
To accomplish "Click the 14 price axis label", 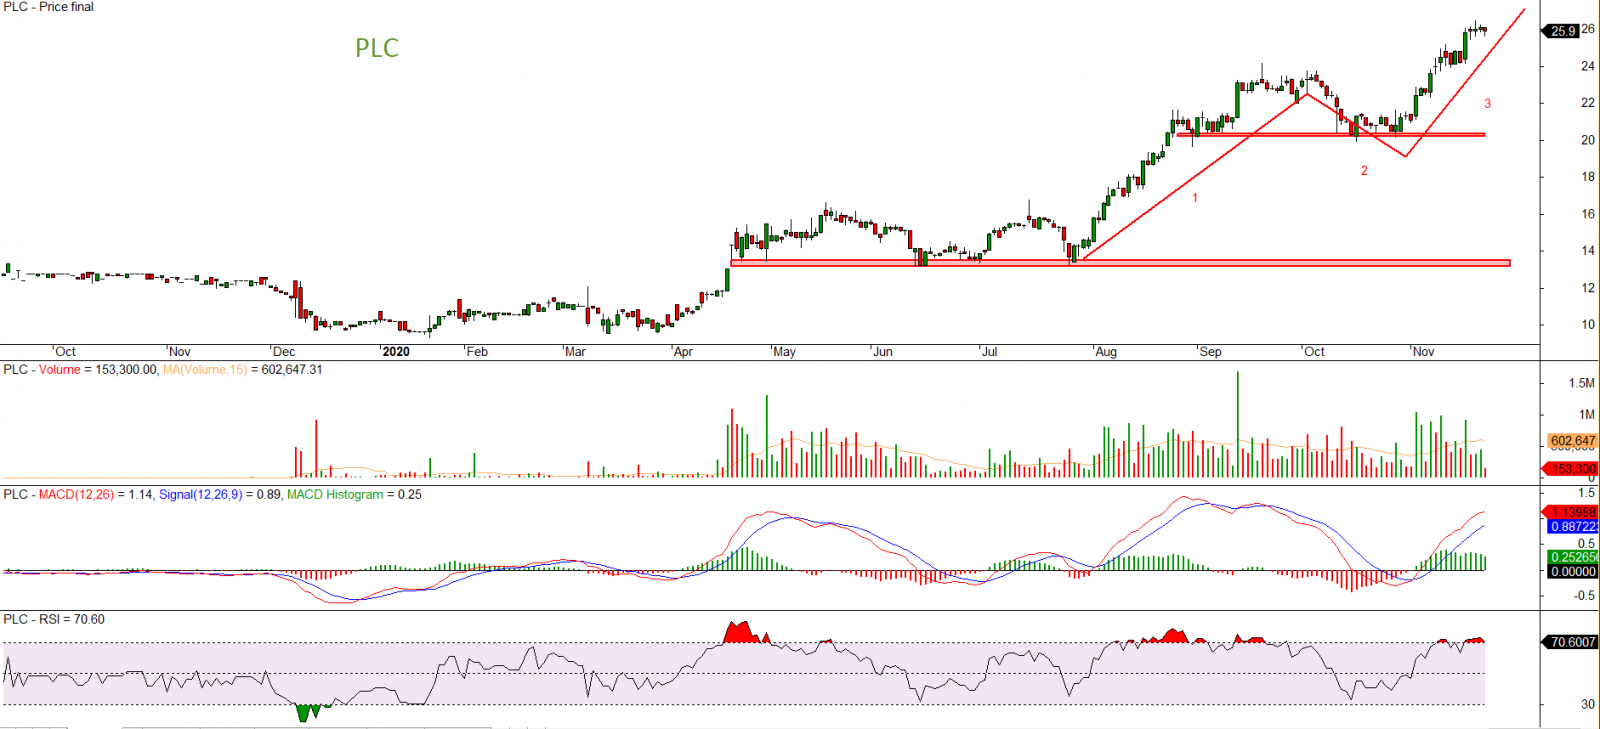I will coord(1588,251).
